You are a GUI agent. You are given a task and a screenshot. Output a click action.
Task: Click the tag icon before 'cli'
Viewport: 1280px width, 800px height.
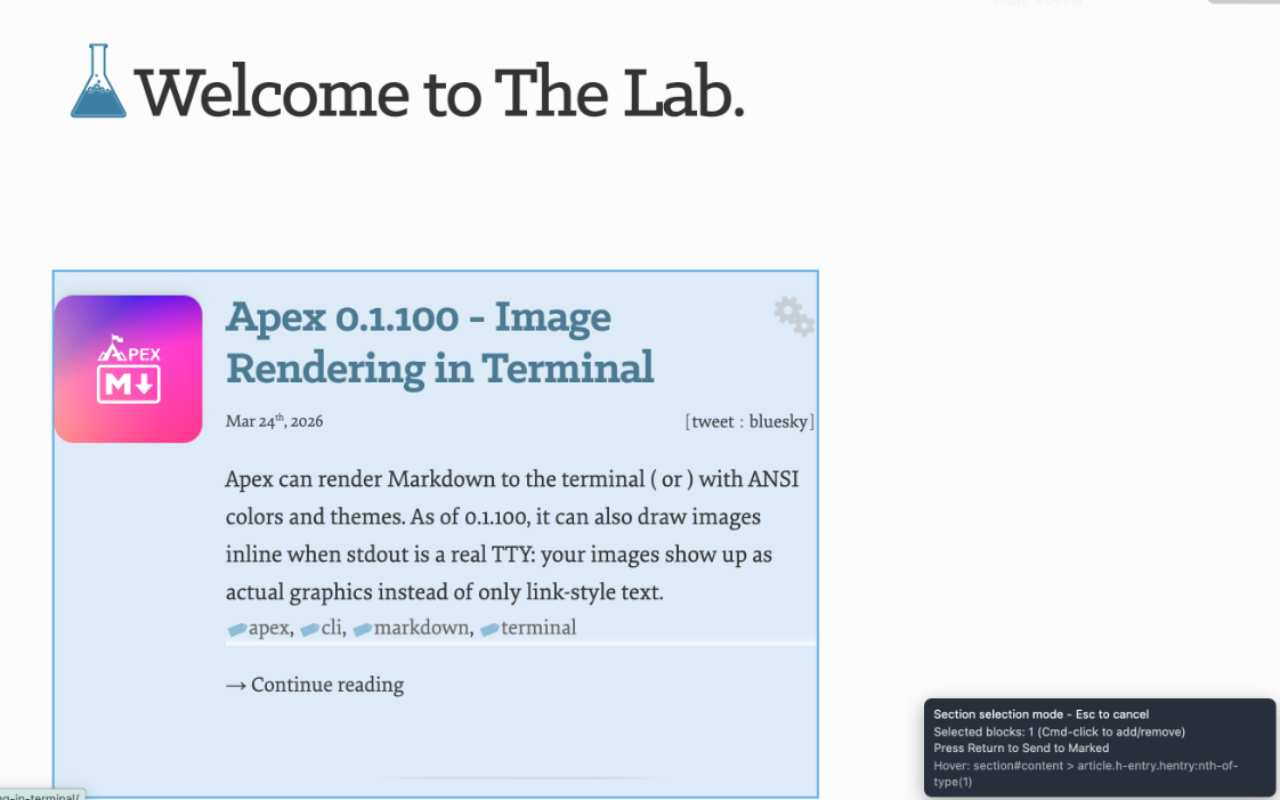(309, 629)
